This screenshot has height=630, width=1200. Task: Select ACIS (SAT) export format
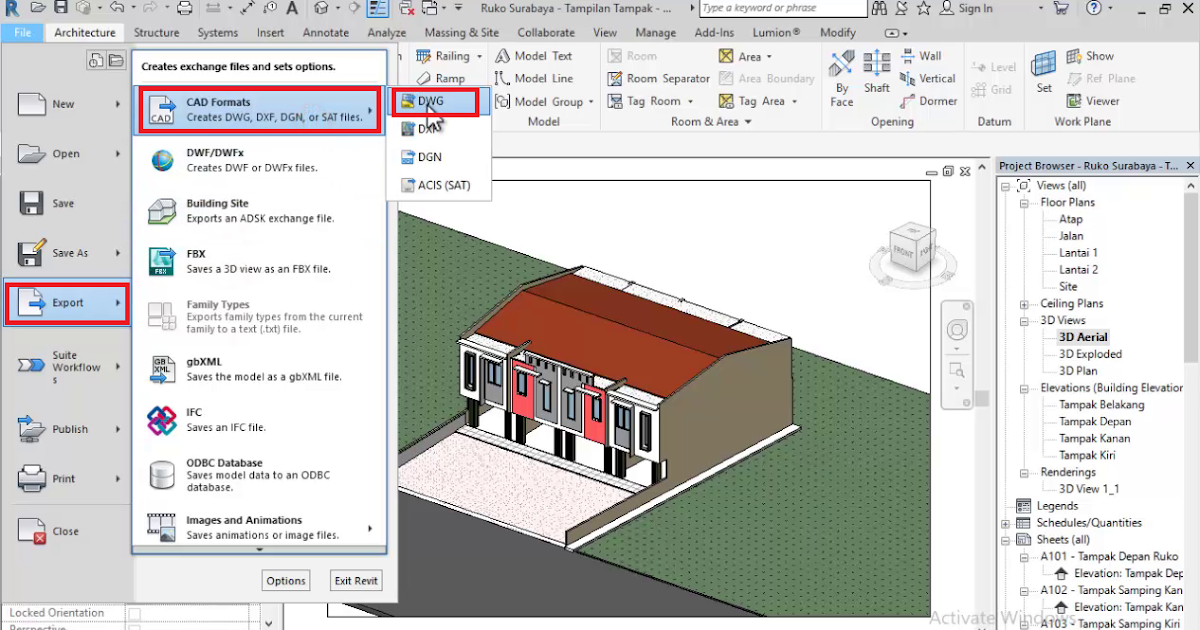(438, 185)
